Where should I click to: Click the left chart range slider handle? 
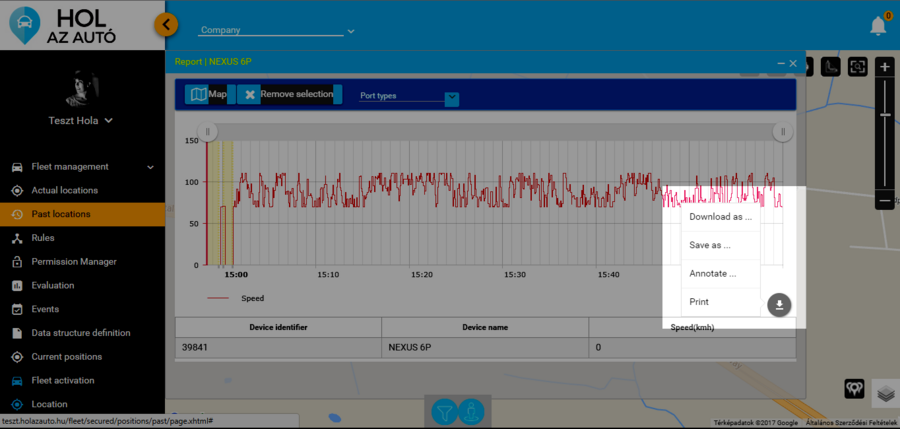[208, 131]
